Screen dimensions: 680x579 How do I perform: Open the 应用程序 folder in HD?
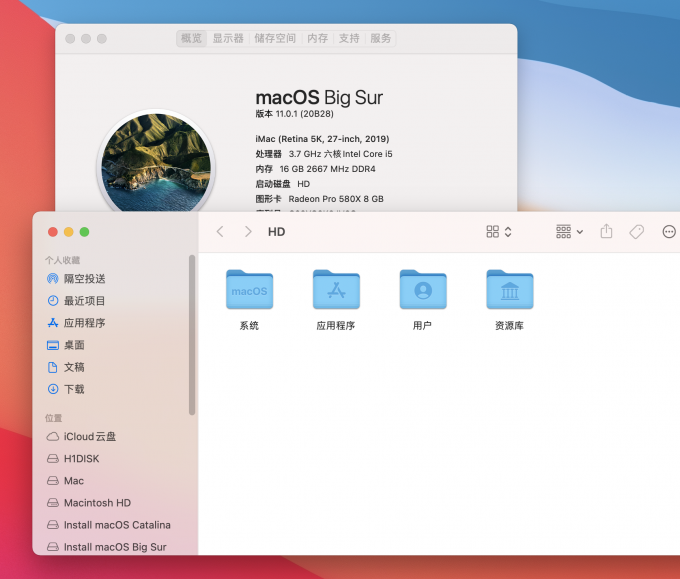tap(336, 299)
